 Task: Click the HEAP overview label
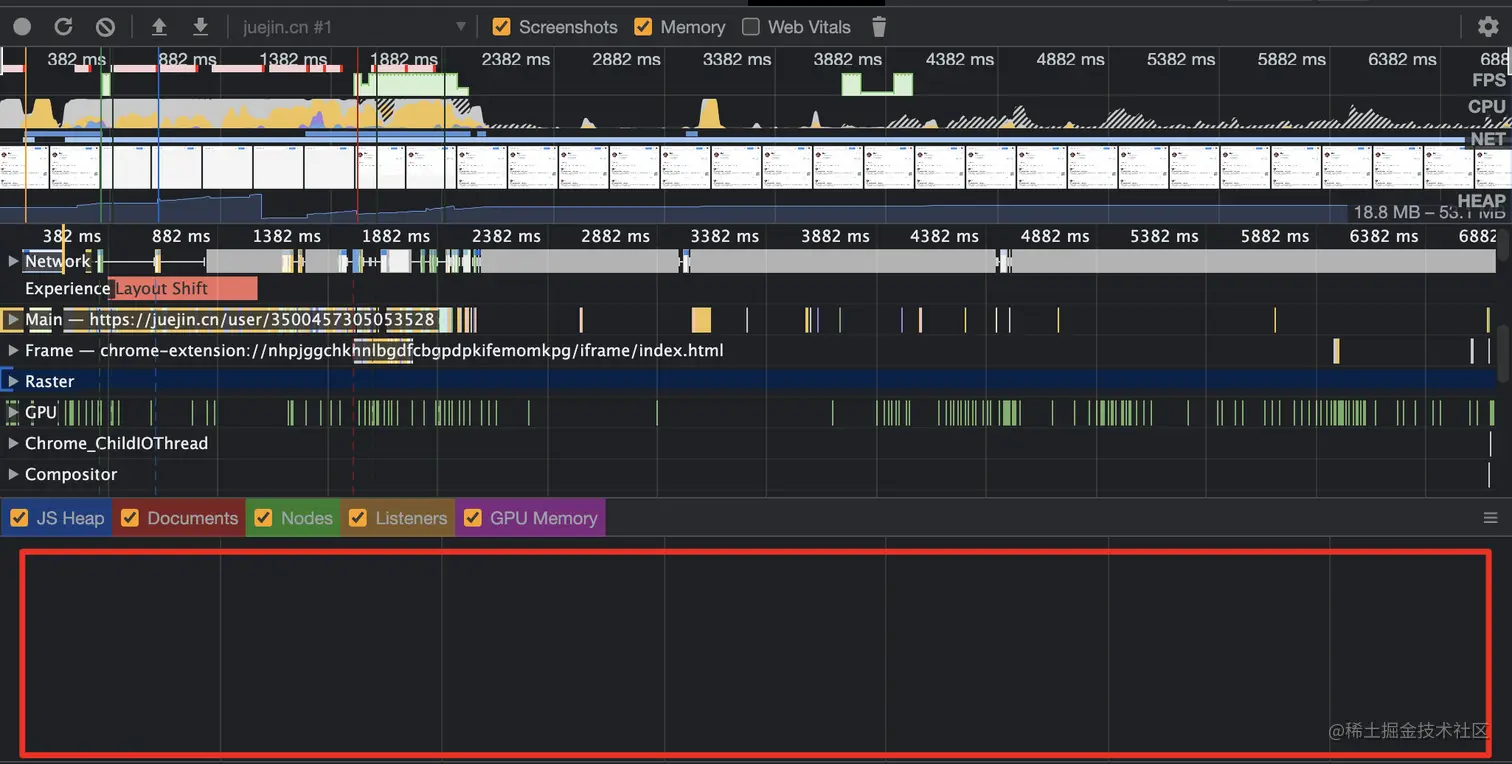click(1481, 200)
